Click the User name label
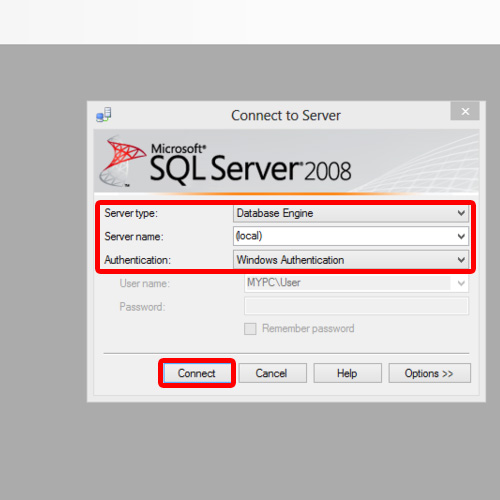 [144, 283]
